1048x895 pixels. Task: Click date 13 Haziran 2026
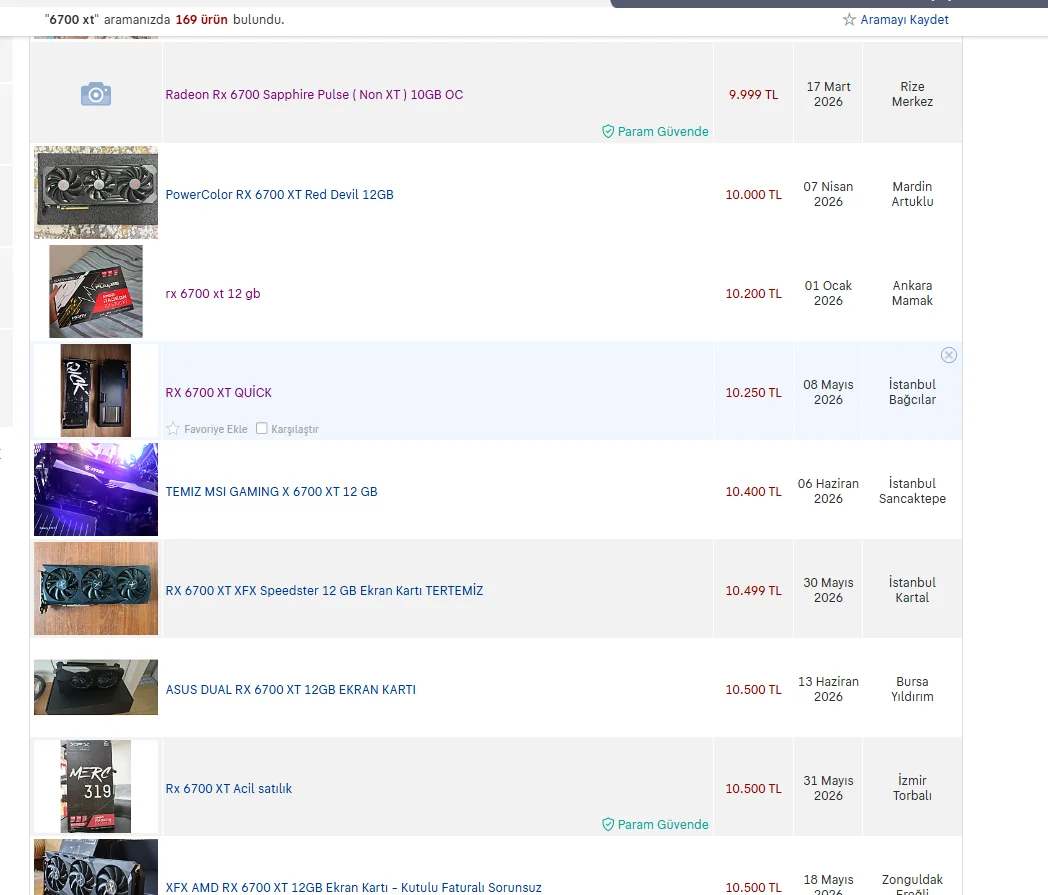pos(828,688)
